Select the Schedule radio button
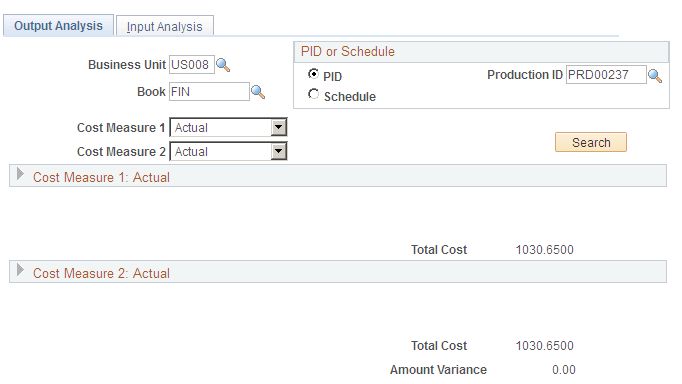 click(x=313, y=94)
